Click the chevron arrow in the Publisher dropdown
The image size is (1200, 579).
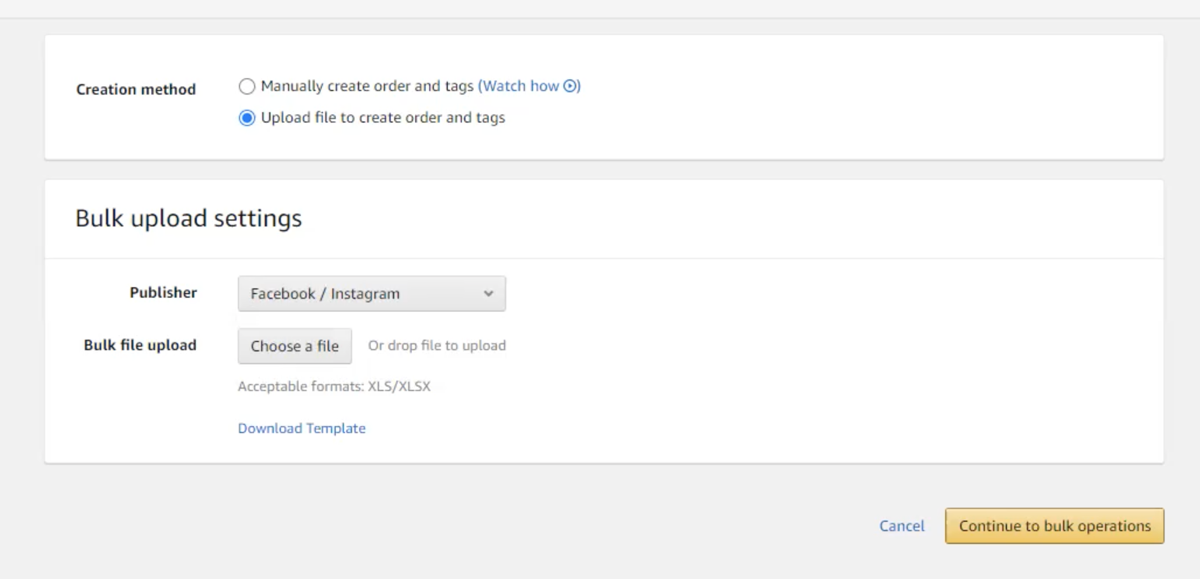pos(488,294)
